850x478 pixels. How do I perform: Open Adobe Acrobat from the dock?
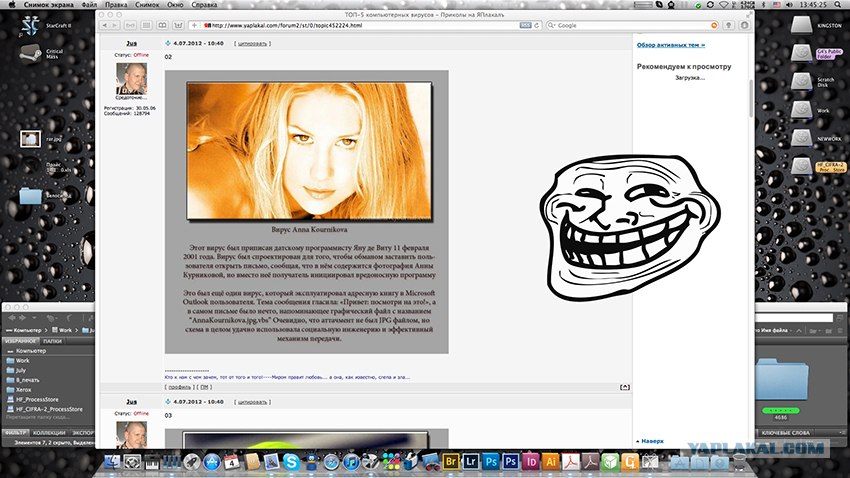coord(571,462)
